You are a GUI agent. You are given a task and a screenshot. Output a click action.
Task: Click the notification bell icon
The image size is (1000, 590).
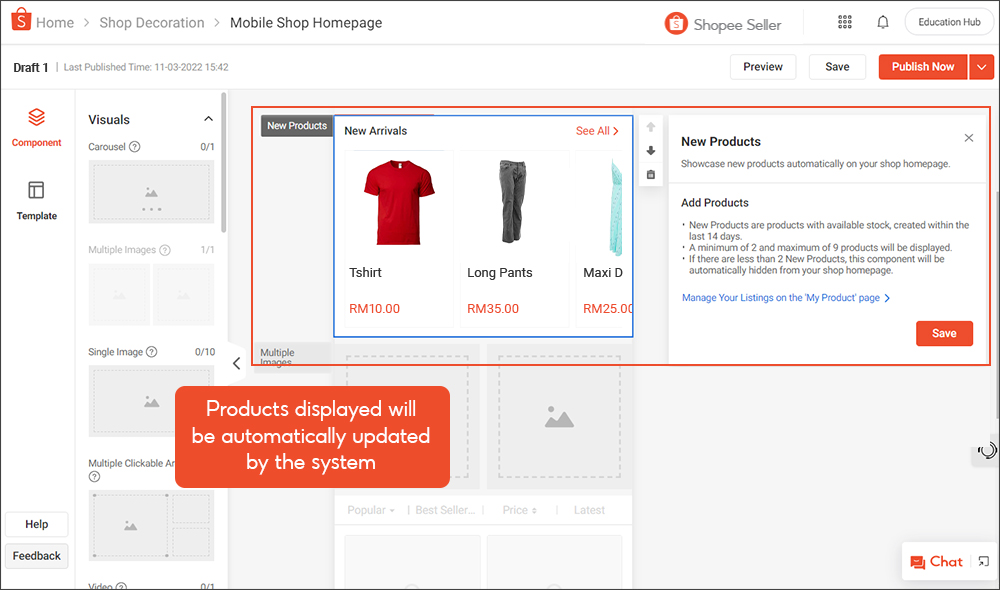click(x=882, y=21)
